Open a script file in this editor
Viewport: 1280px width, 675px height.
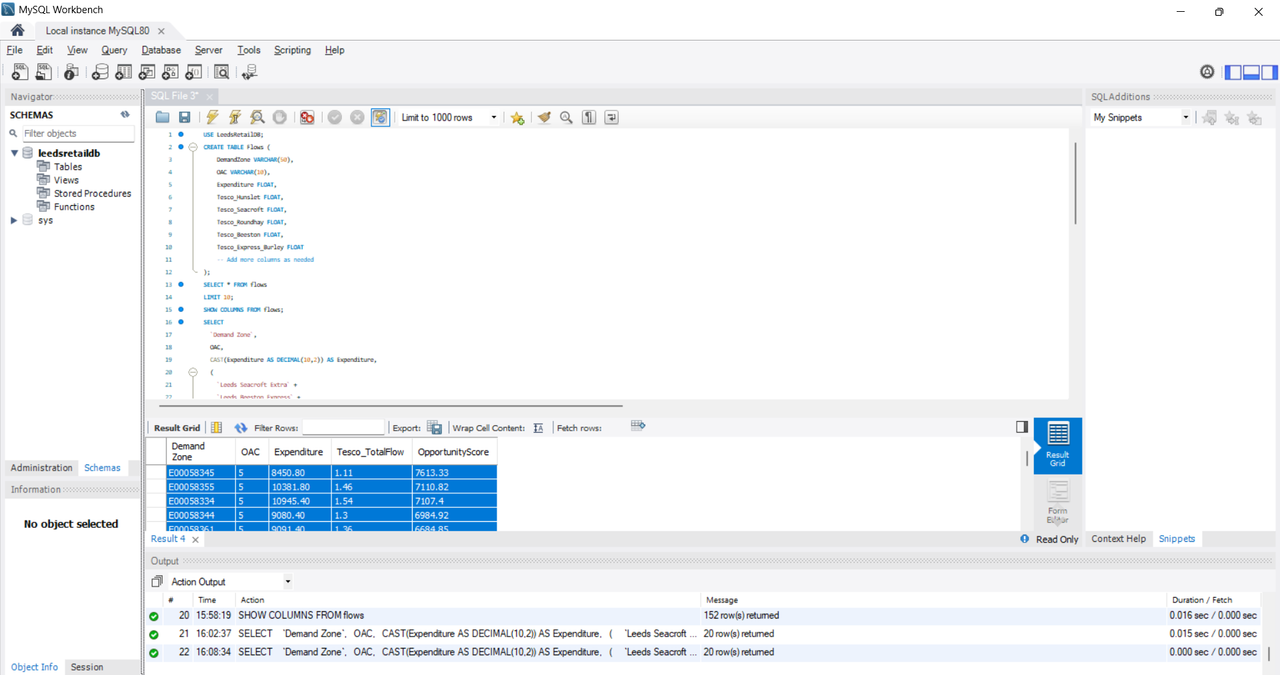(x=162, y=117)
